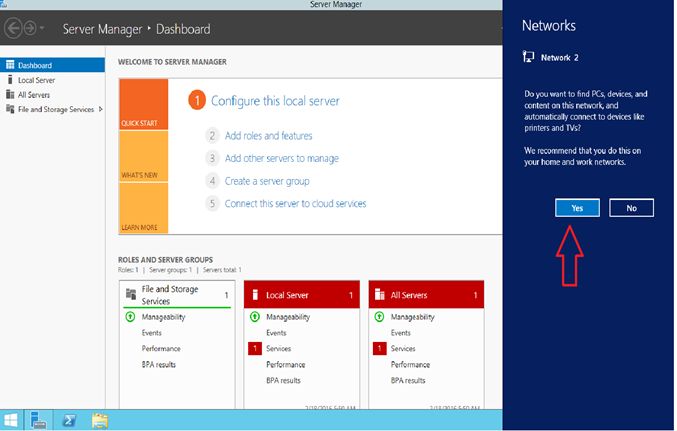Image resolution: width=677 pixels, height=431 pixels.
Task: Open Server Manager from the taskbar
Action: 38,421
